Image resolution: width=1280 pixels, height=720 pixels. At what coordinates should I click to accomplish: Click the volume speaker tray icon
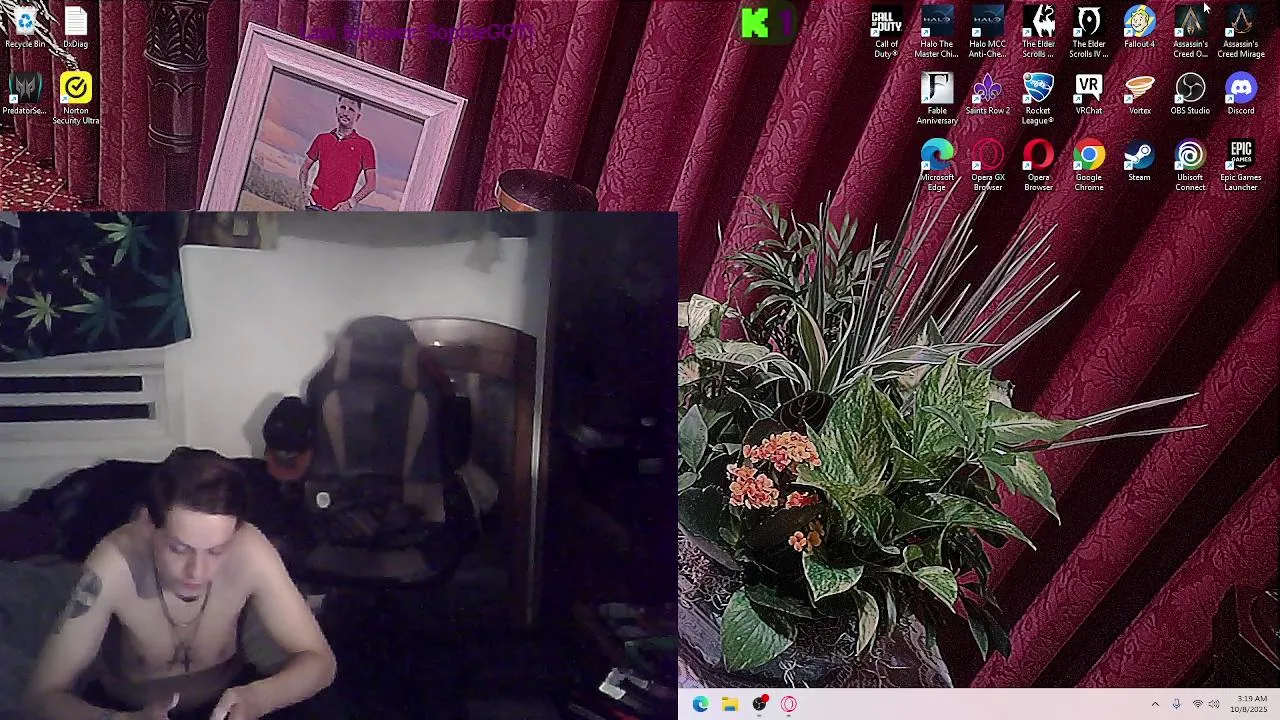(x=1214, y=704)
